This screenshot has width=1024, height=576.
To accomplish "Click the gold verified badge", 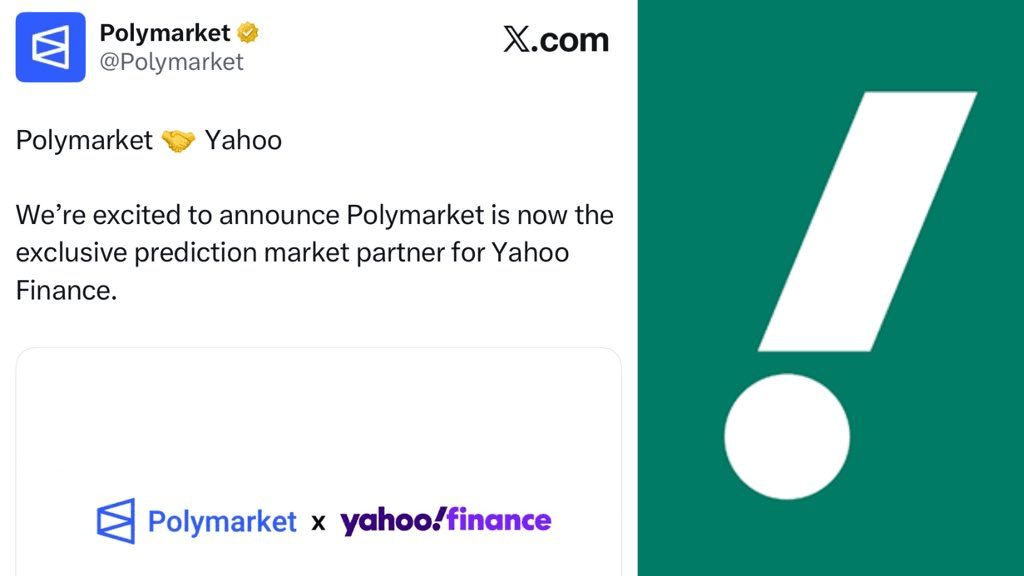I will (x=249, y=33).
